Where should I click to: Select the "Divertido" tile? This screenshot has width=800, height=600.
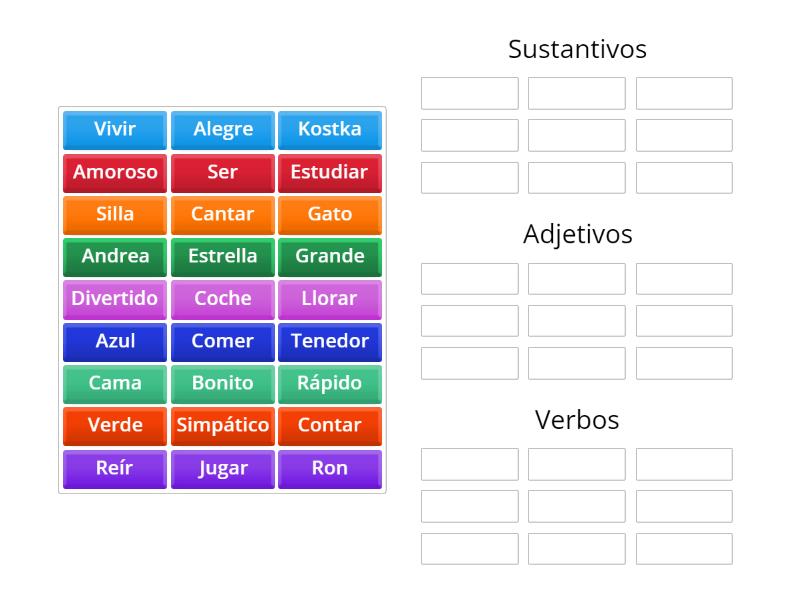[x=114, y=298]
